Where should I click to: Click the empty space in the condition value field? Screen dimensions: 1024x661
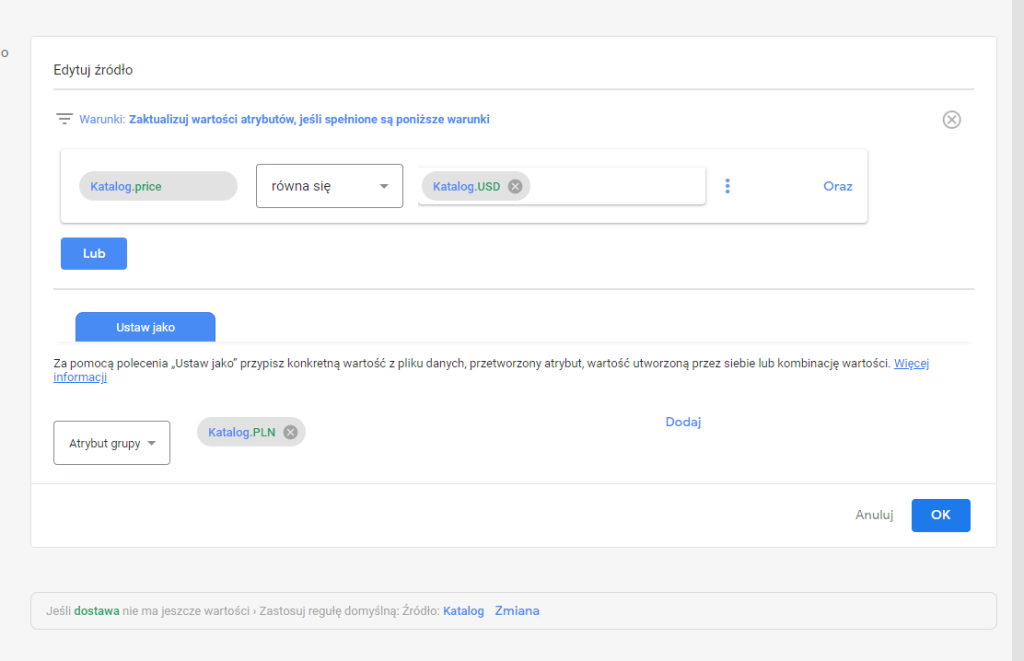click(x=615, y=186)
